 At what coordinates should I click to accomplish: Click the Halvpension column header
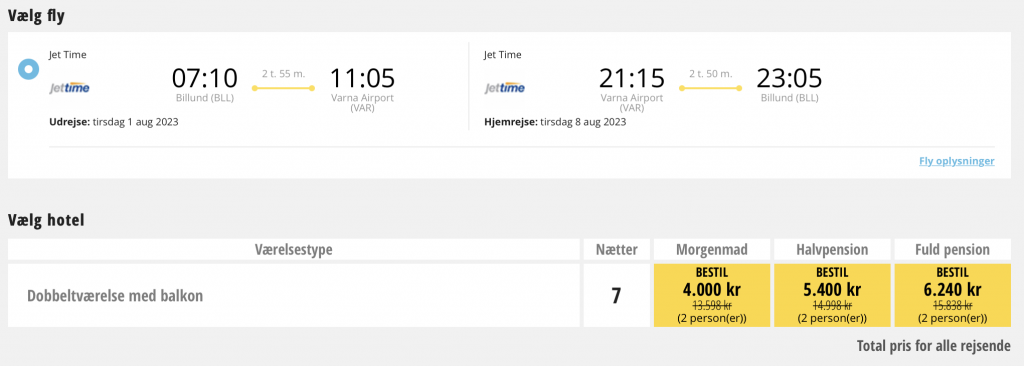(832, 249)
